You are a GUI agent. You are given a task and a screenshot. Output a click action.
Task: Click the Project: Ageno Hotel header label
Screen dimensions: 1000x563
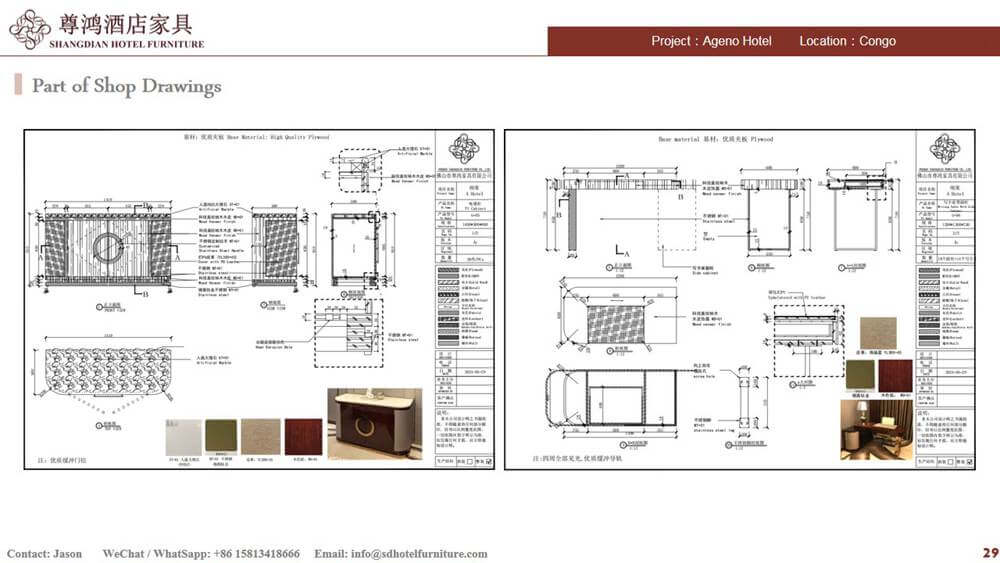[x=711, y=41]
